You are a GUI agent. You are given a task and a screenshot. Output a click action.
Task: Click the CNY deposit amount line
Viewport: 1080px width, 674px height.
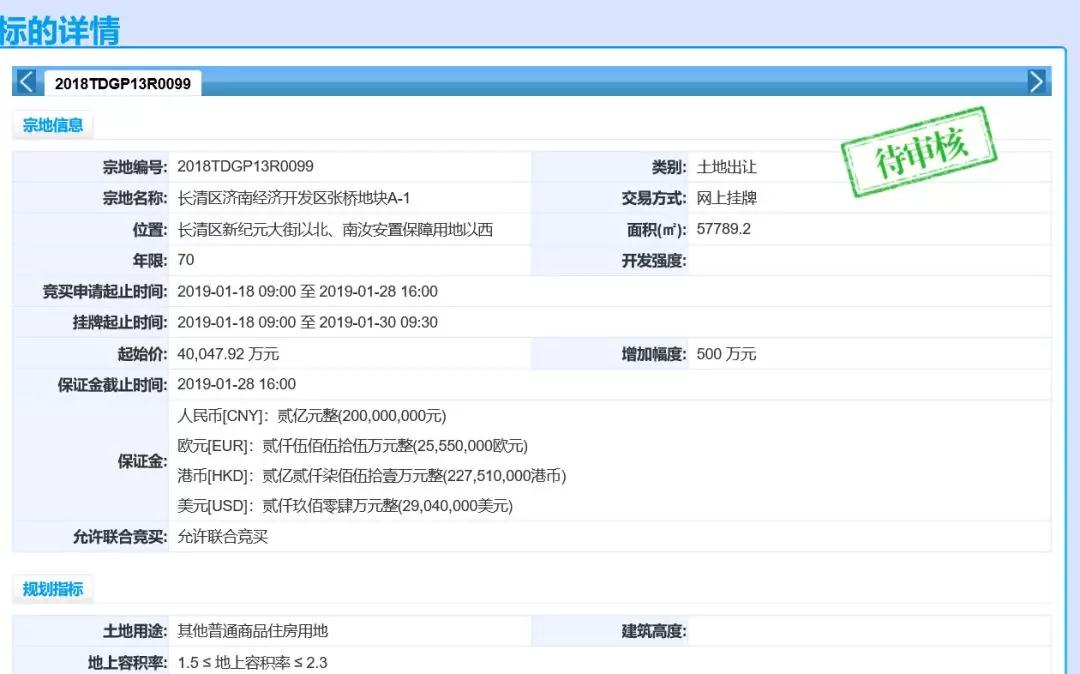(311, 416)
